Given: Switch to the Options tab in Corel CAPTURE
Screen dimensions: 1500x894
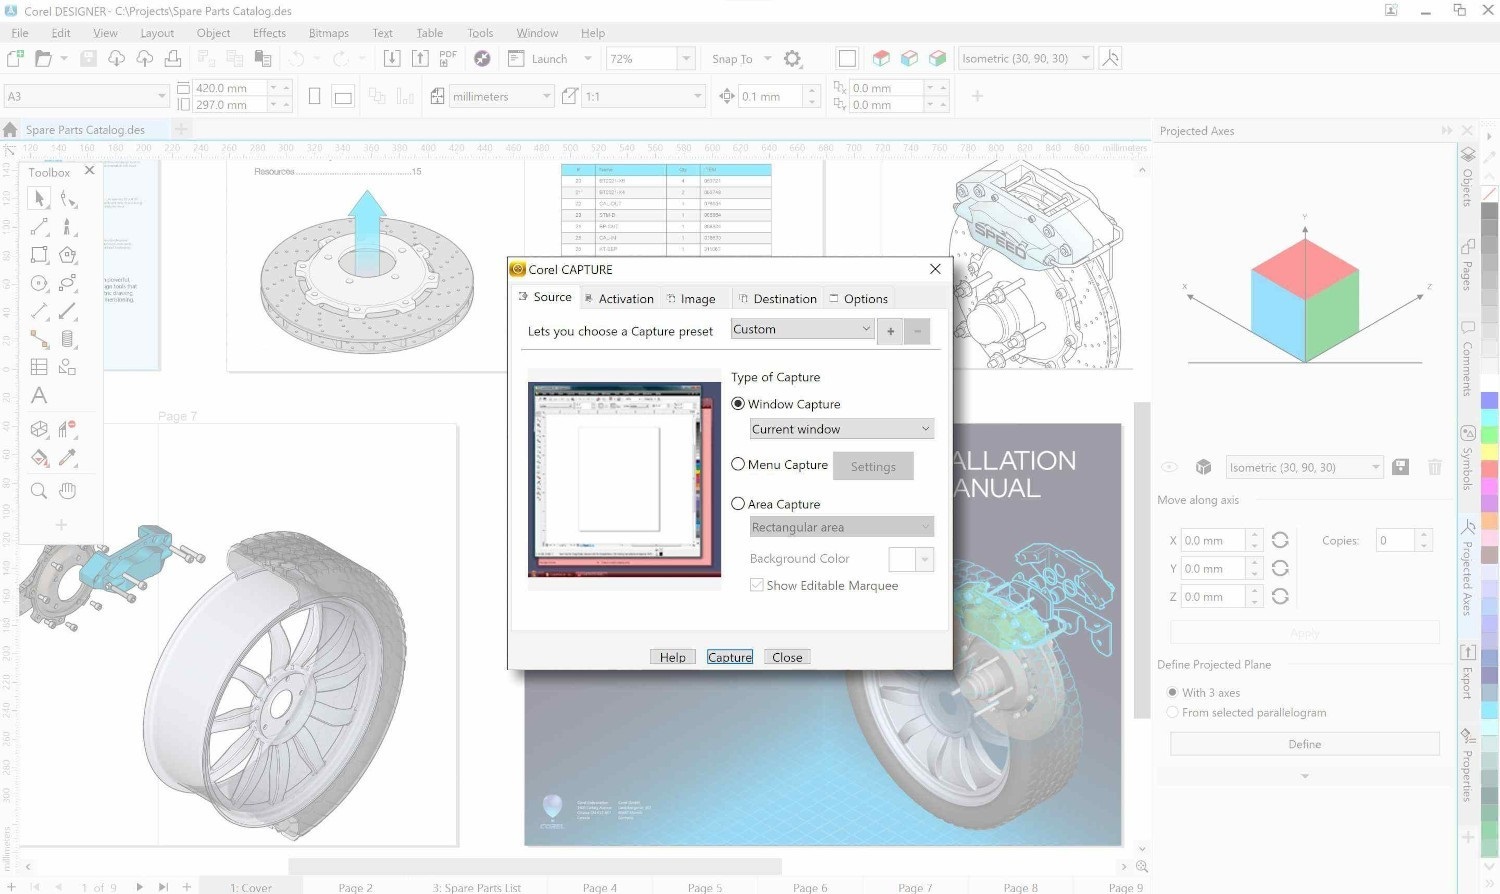Looking at the screenshot, I should coord(858,298).
